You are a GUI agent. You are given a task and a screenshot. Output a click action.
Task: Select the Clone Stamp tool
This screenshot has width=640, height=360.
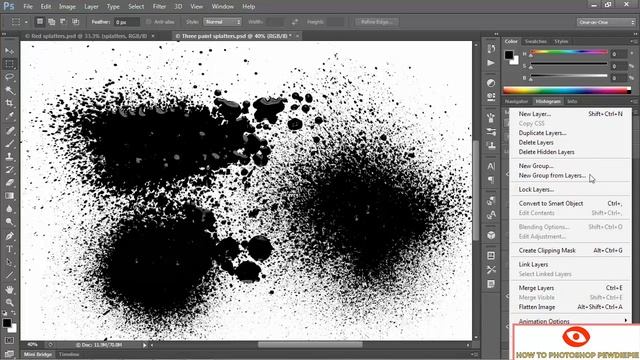(x=9, y=157)
